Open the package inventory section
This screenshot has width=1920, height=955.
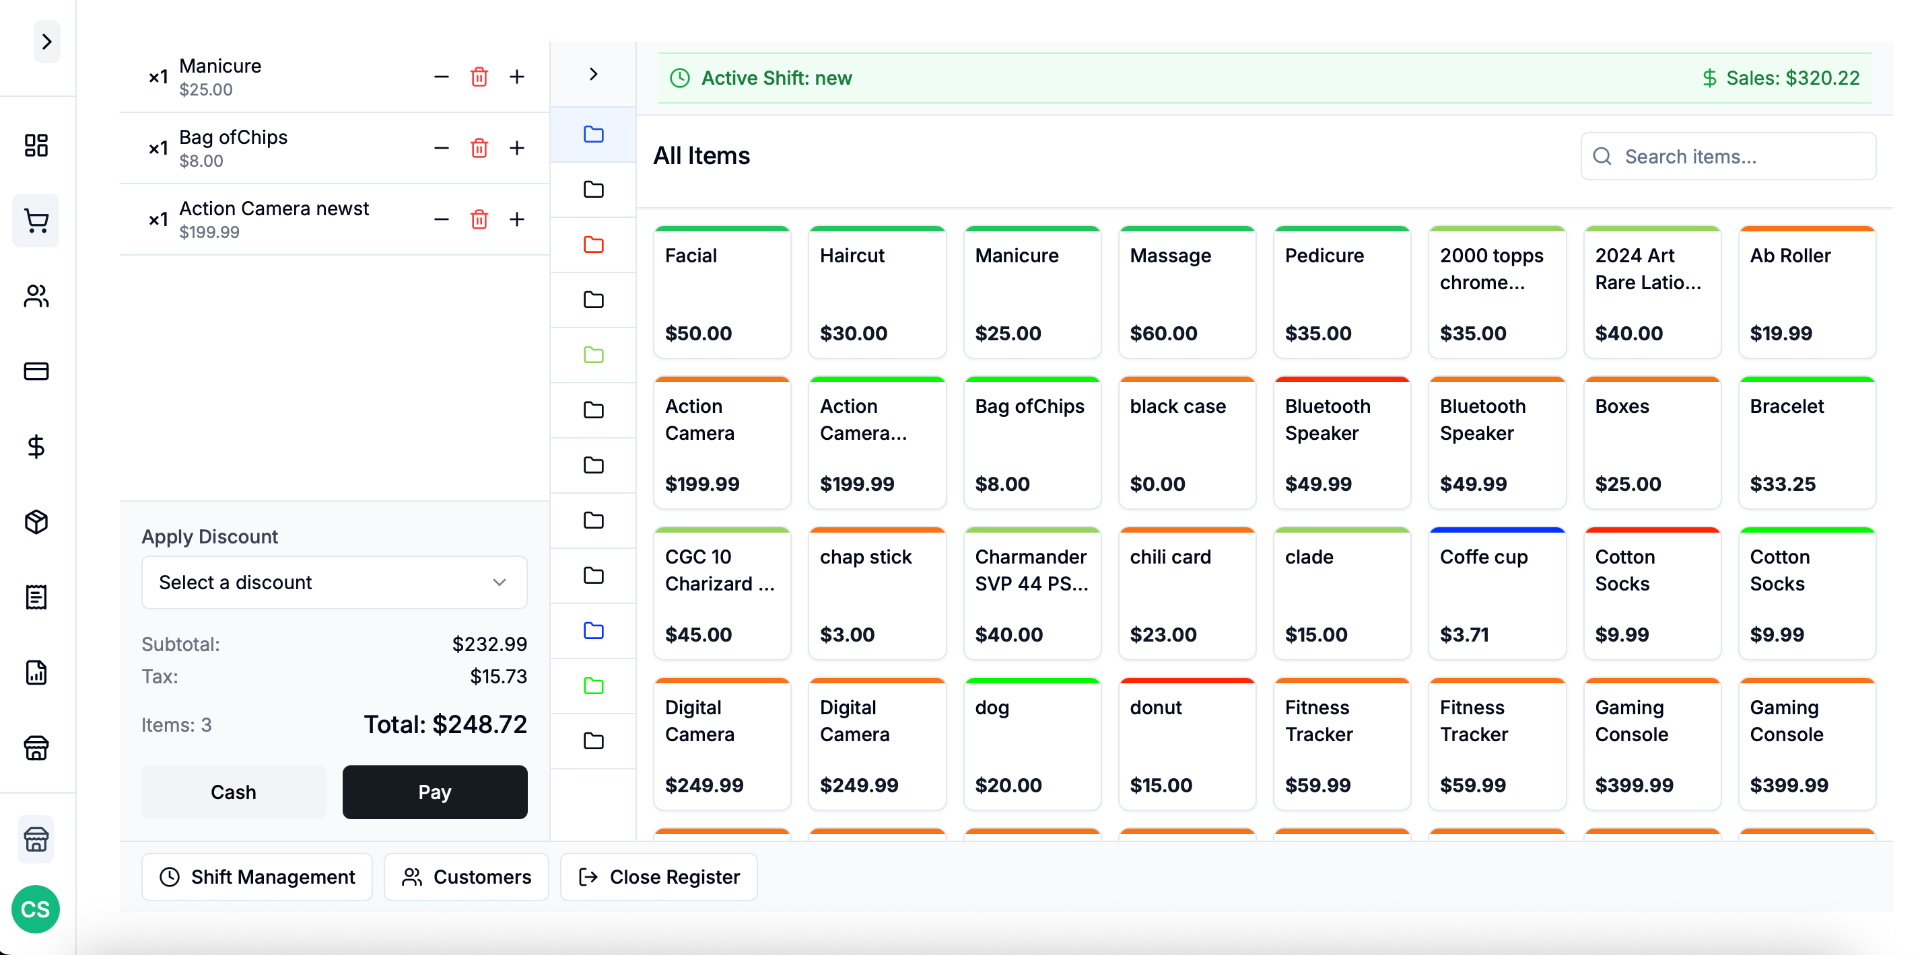pyautogui.click(x=37, y=521)
